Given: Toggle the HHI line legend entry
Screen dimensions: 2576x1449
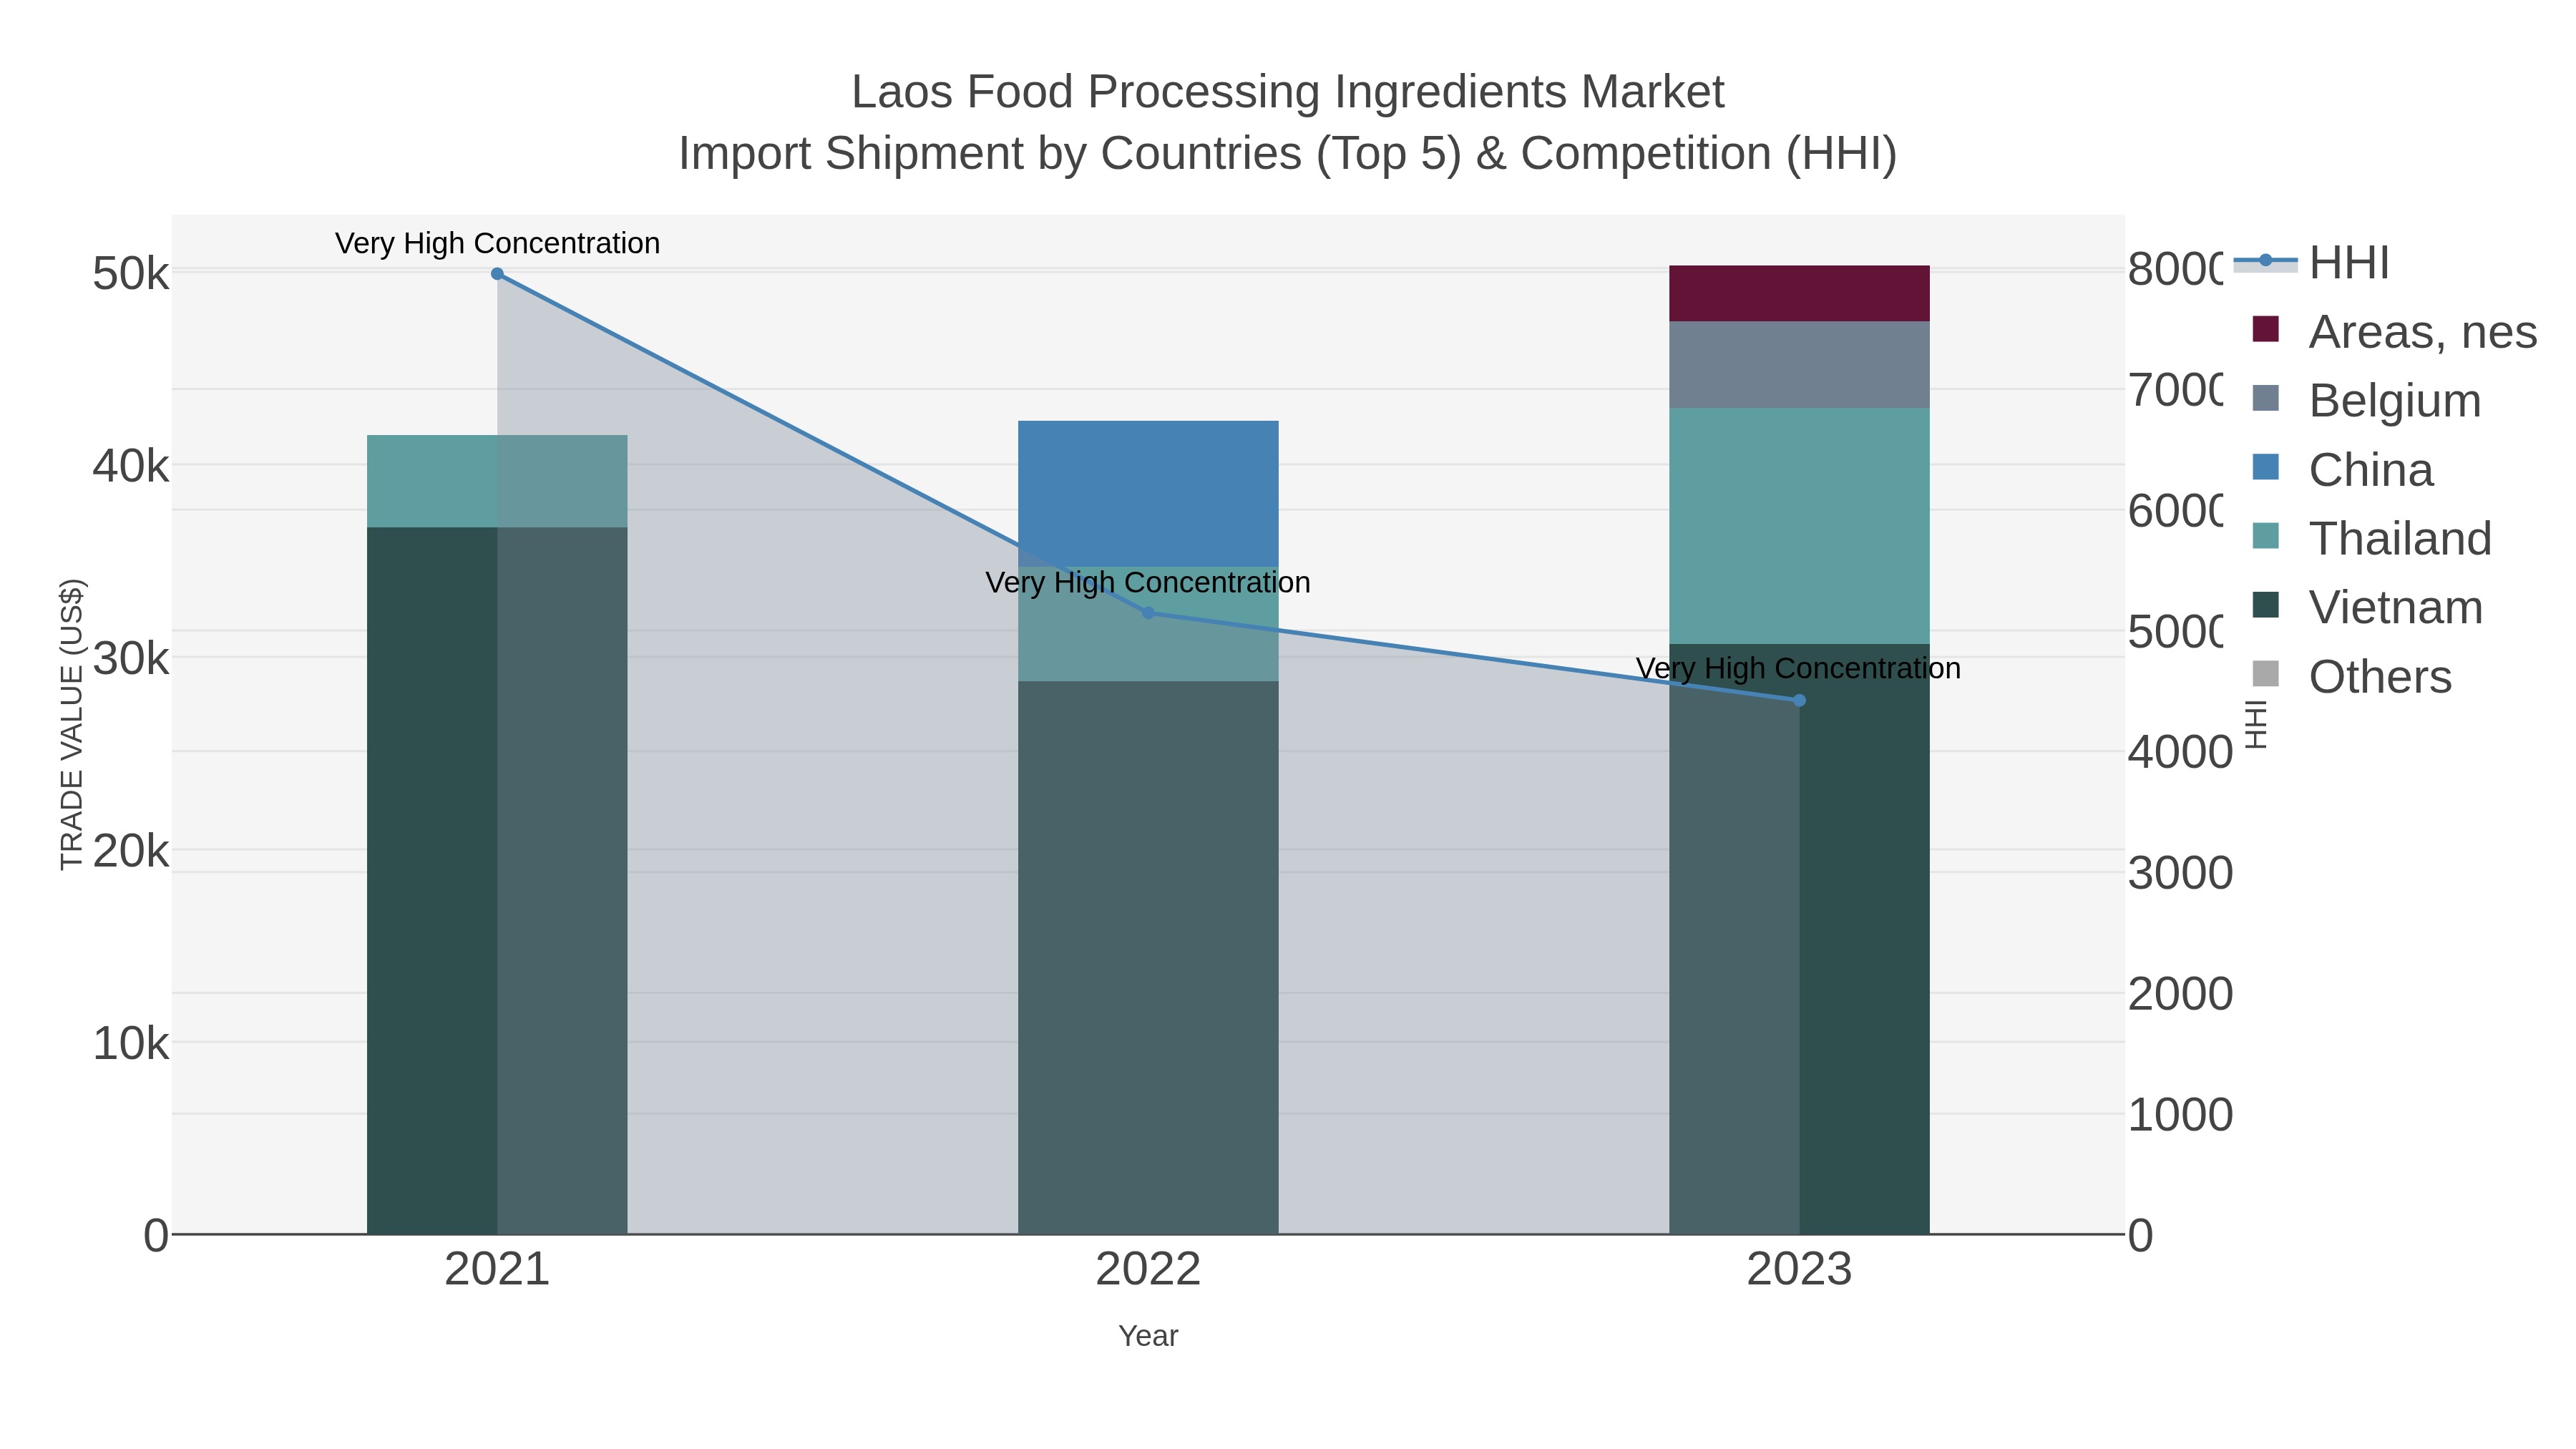Looking at the screenshot, I should coord(2311,263).
